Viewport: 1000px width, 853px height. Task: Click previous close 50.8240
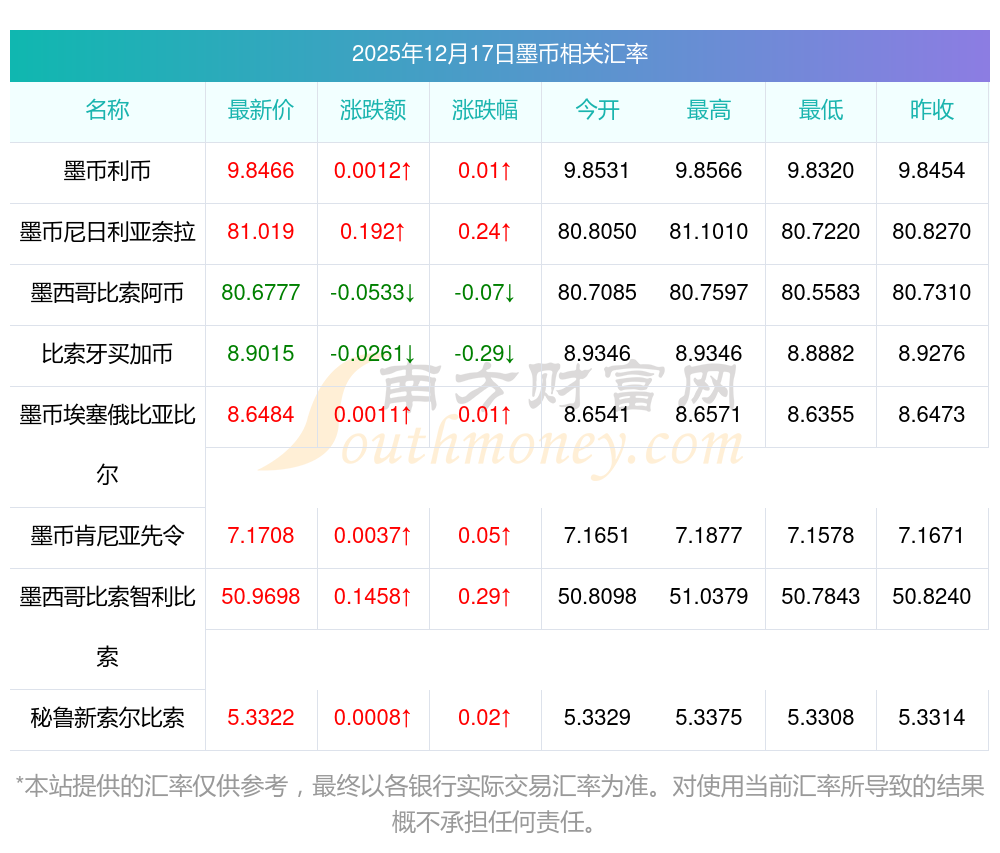tap(932, 597)
